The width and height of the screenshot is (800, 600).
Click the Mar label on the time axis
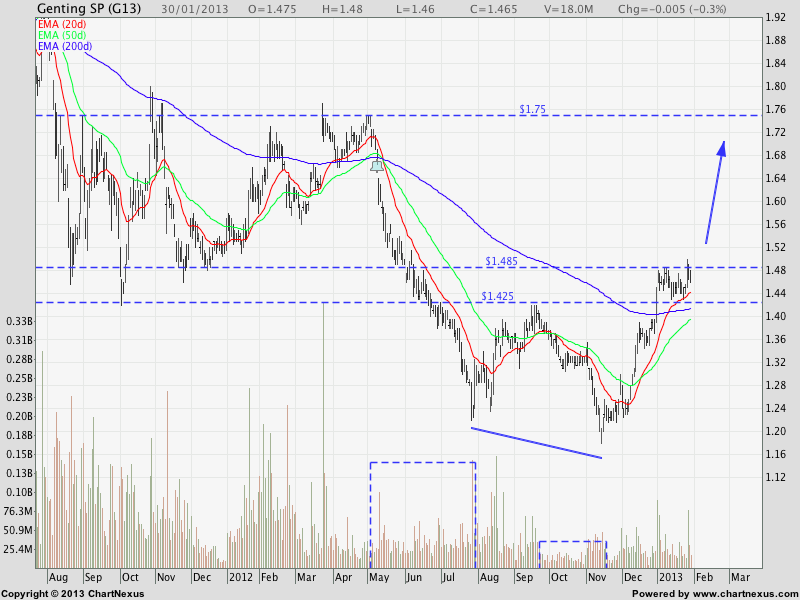pos(739,578)
